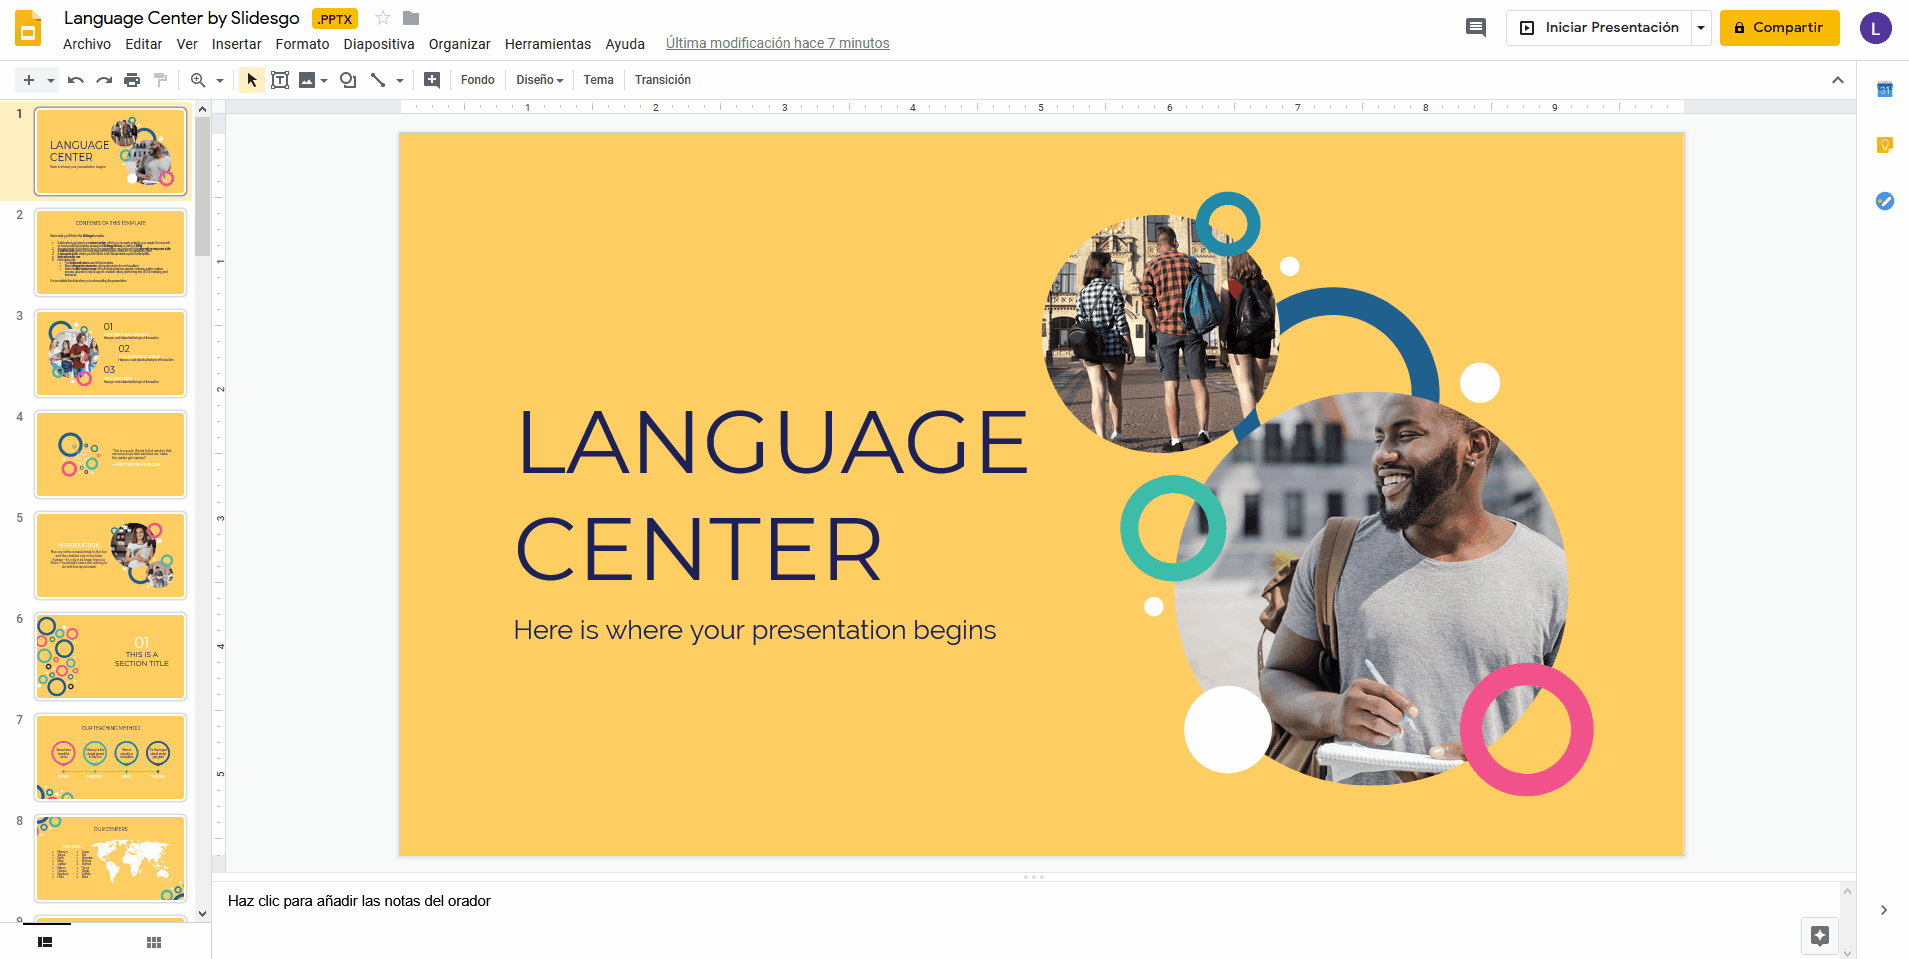1909x959 pixels.
Task: Expand the new slide layout dropdown arrow
Action: (x=50, y=80)
